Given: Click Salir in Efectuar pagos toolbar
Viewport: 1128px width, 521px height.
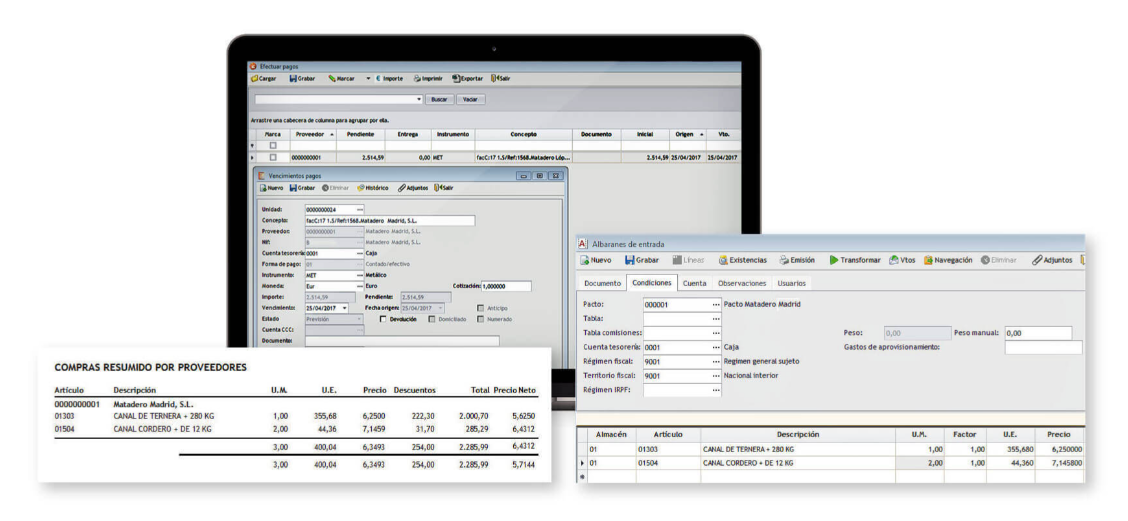Looking at the screenshot, I should pos(500,78).
